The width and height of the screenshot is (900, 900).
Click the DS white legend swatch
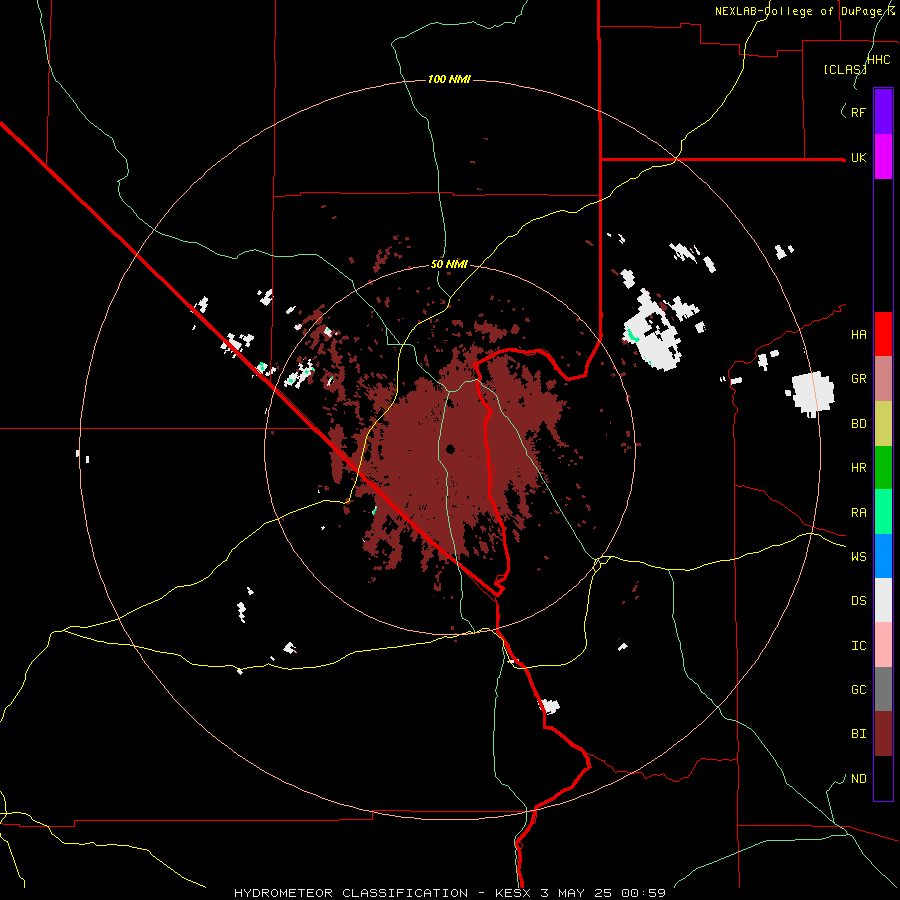[883, 600]
